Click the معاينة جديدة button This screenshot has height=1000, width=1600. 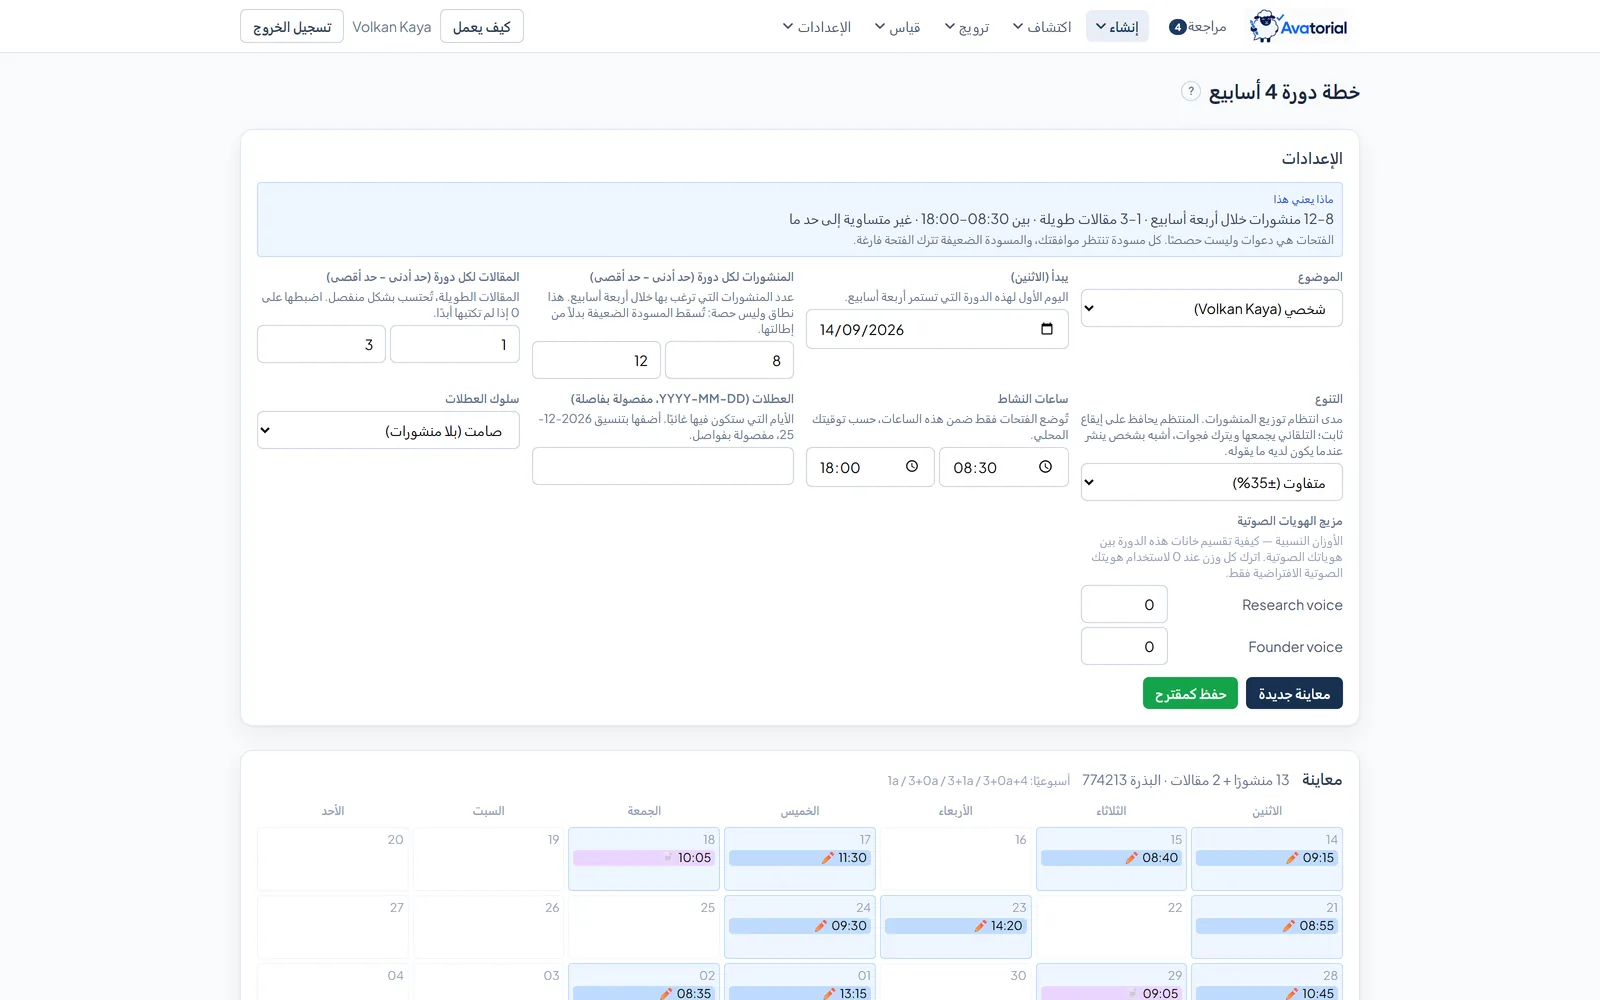click(1294, 694)
